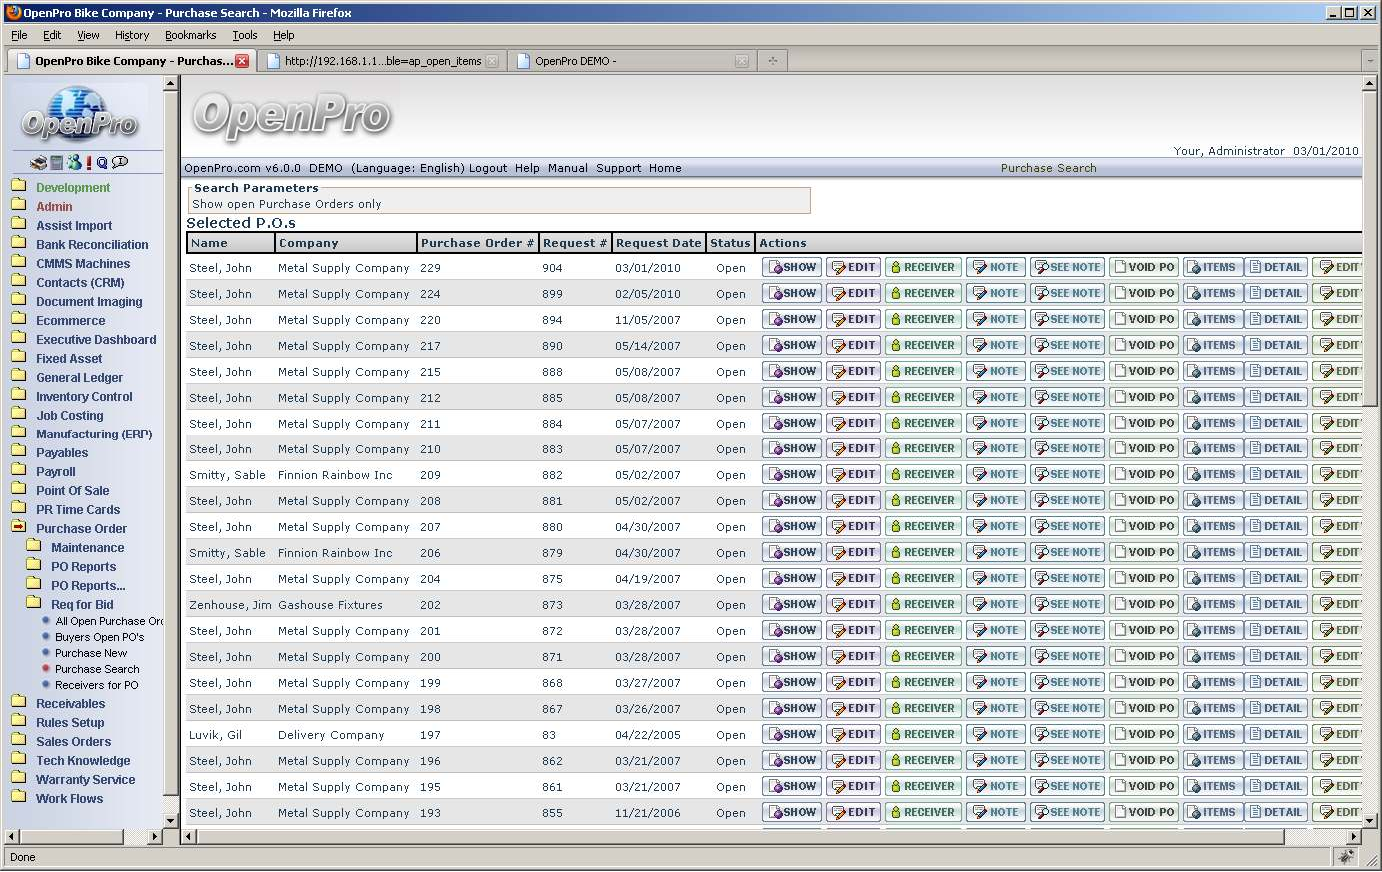Click RECEIVER button for purchase order 202
Image resolution: width=1382 pixels, height=872 pixels.
click(922, 605)
